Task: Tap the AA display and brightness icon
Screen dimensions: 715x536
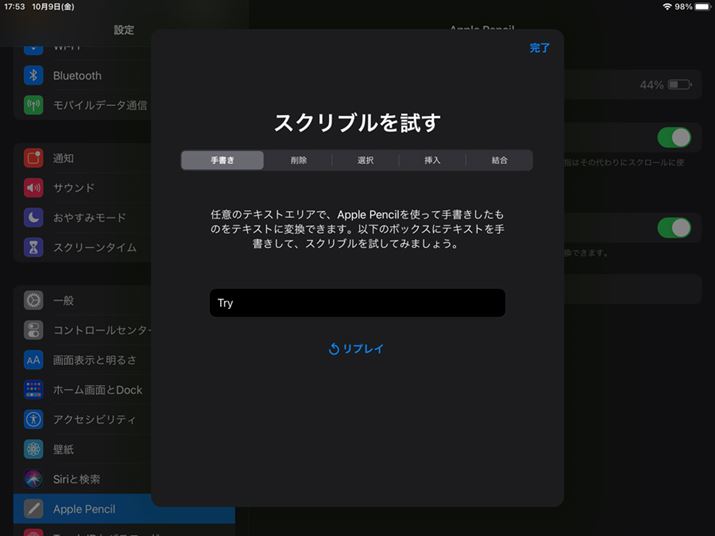Action: pos(33,360)
